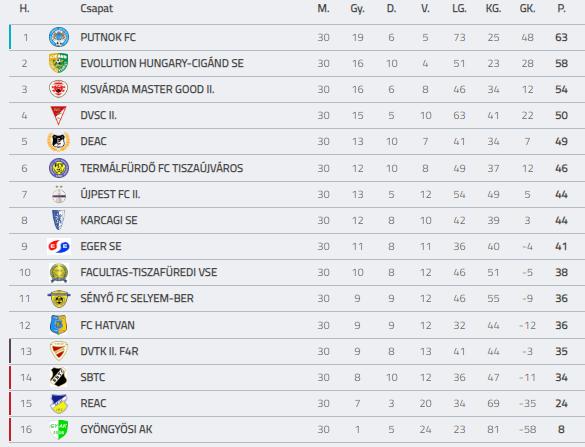Click the Termálfürdő FC Tiszaújváros crest

pos(59,168)
